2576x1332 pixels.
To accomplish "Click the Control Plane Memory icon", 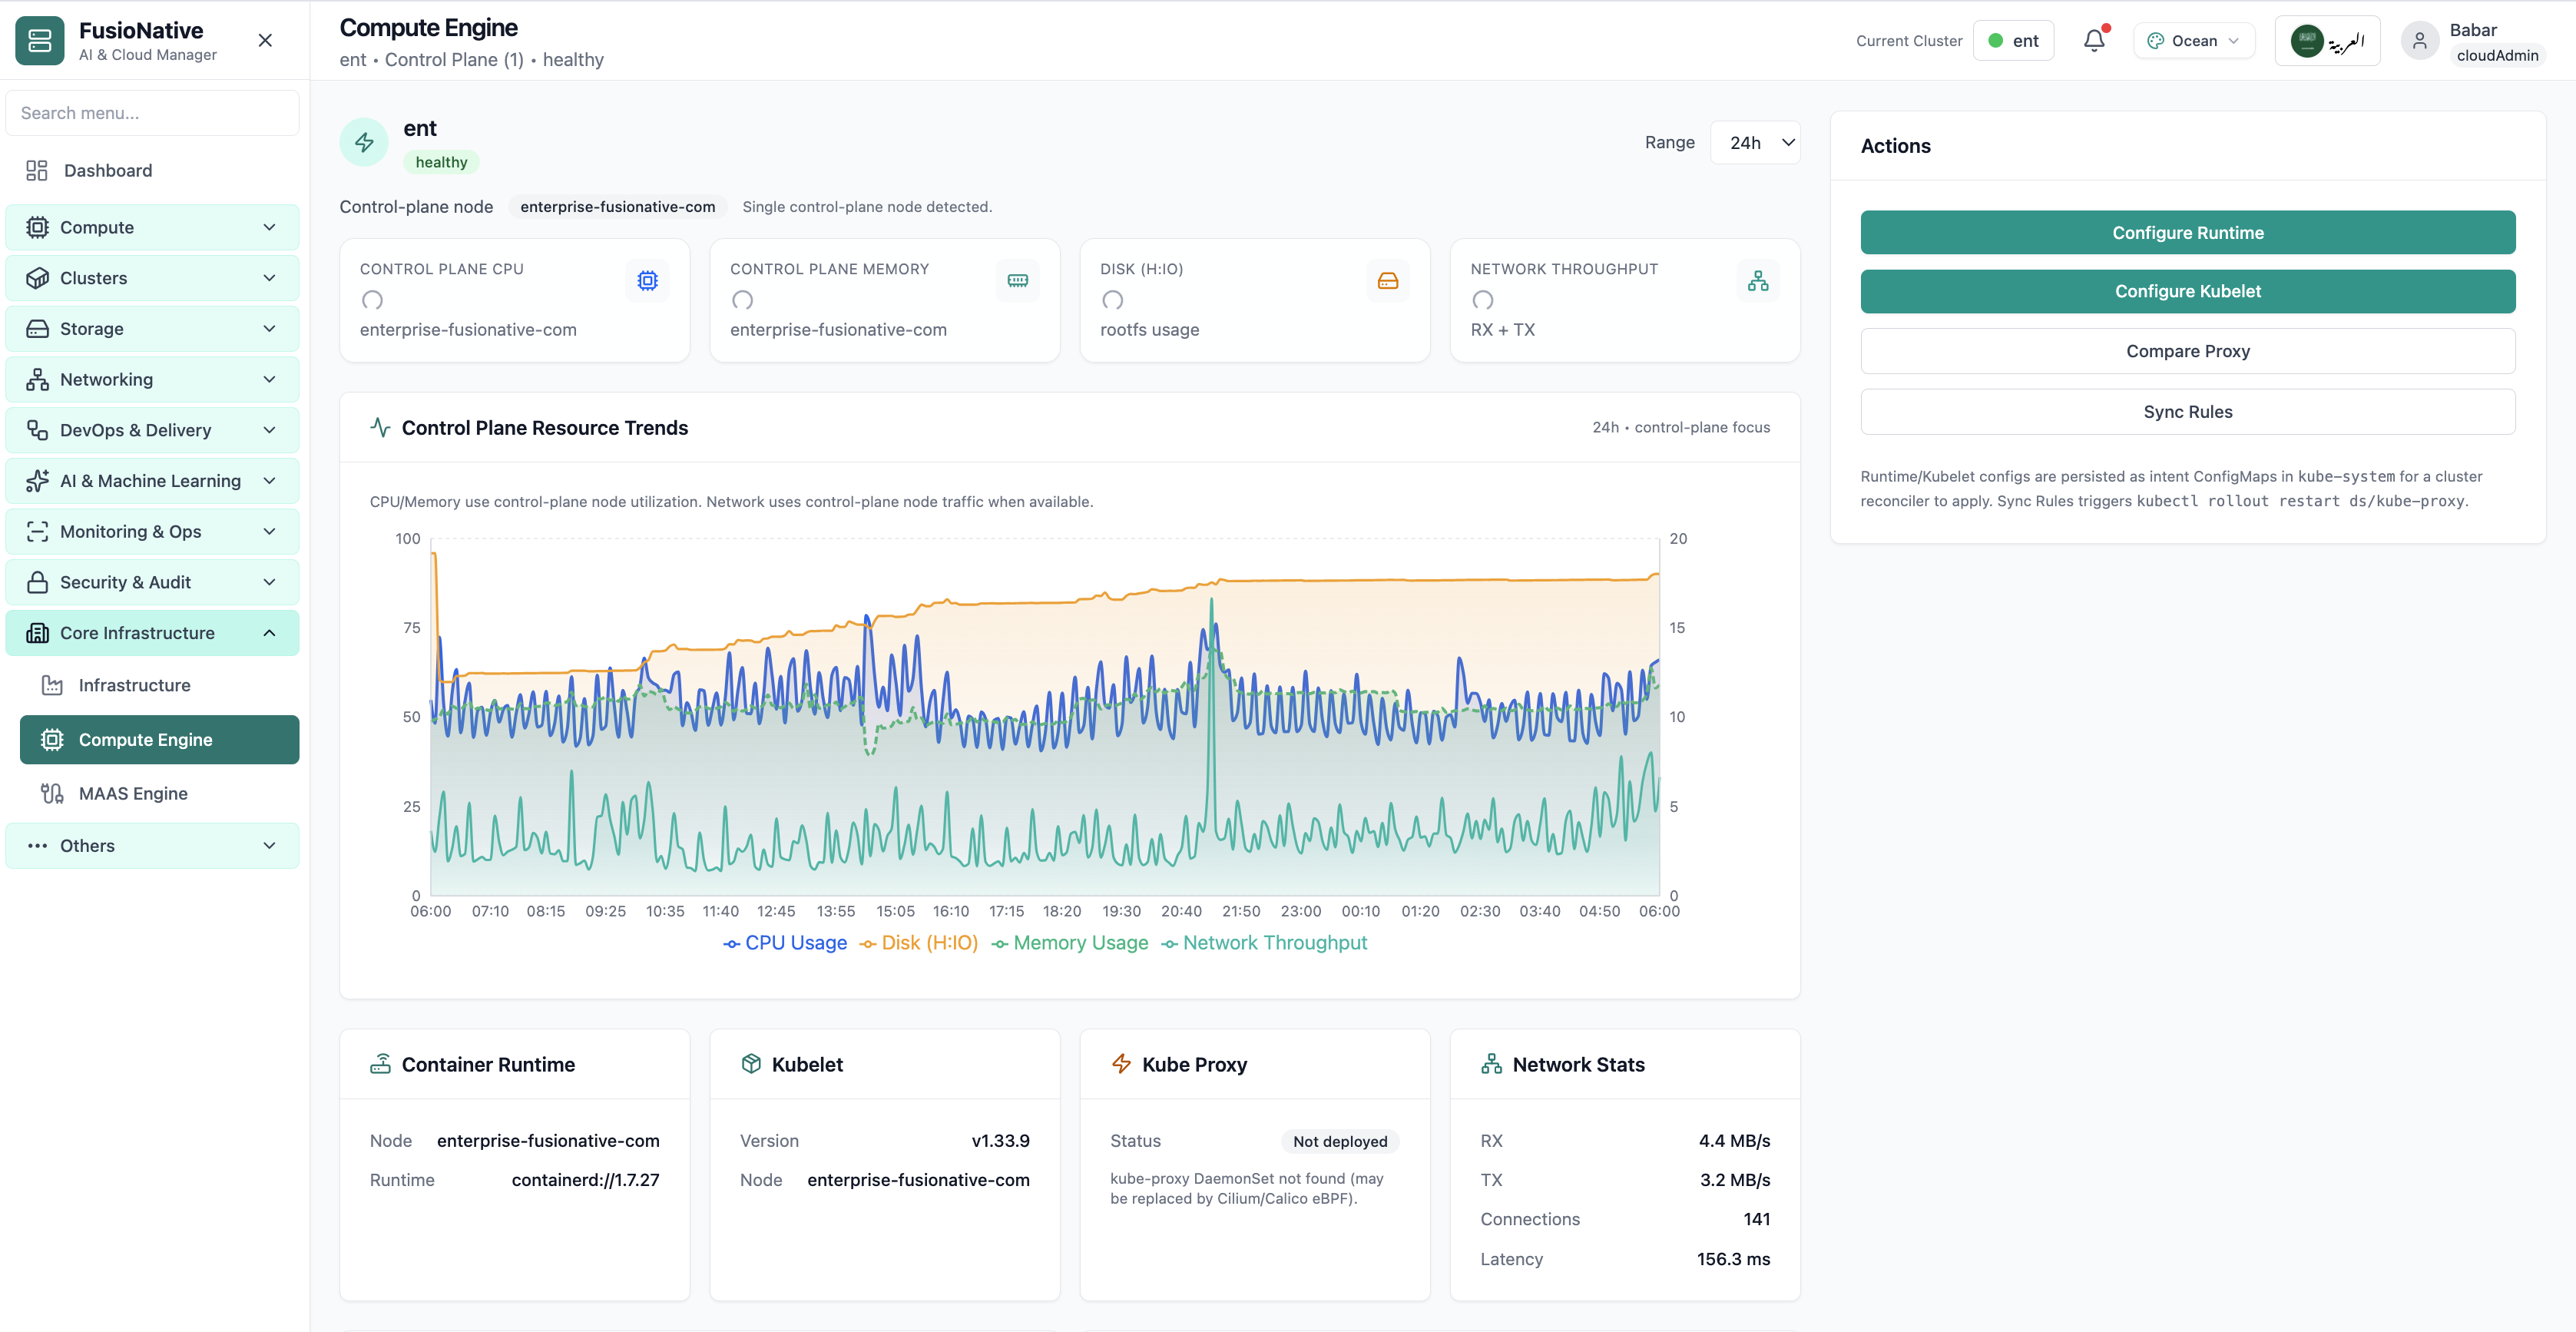I will point(1018,281).
